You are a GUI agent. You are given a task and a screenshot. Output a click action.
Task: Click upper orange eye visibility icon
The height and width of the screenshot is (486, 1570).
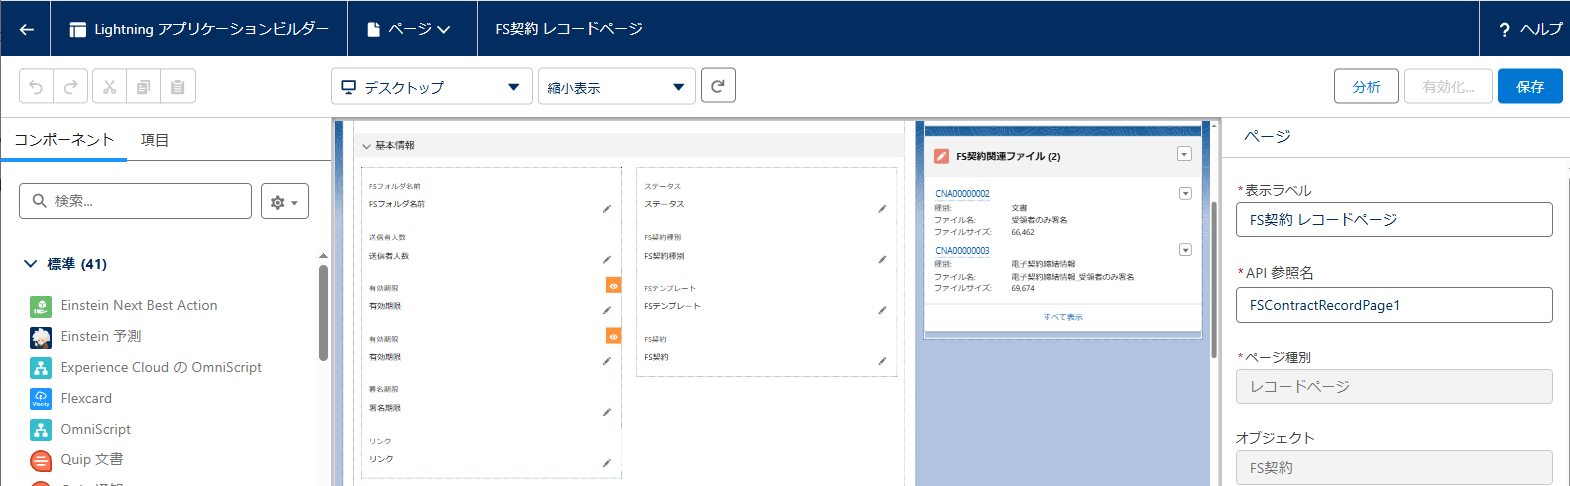pos(614,286)
